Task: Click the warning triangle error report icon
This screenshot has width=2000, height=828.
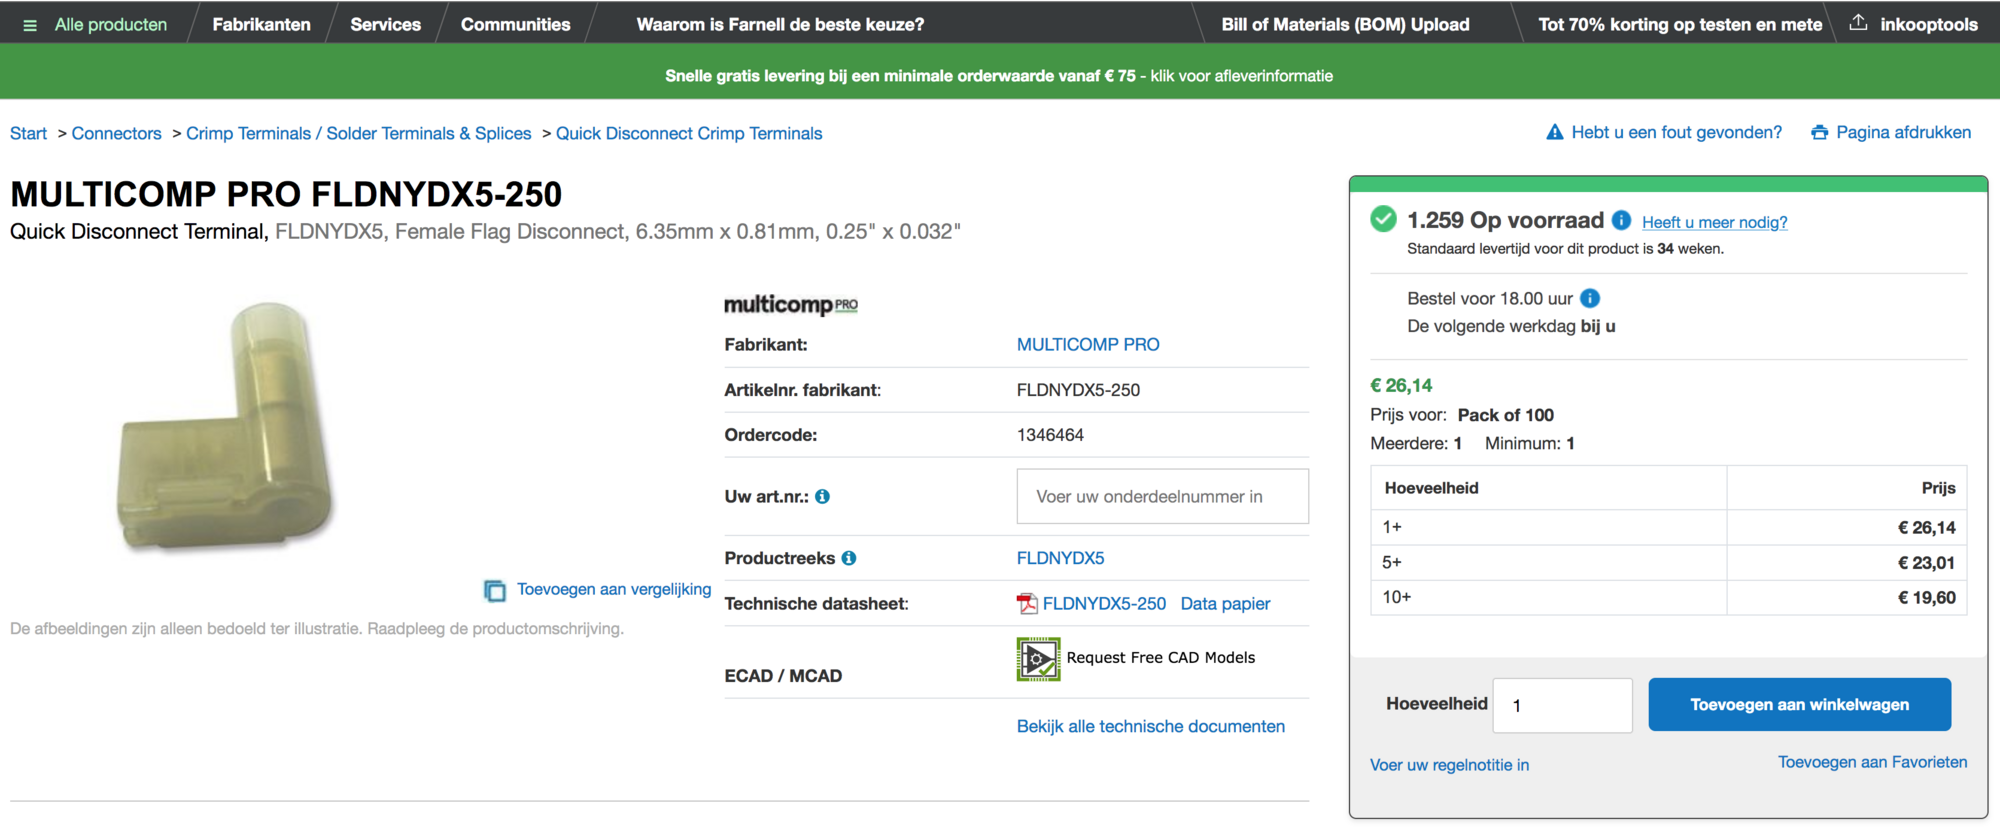Action: coord(1554,132)
